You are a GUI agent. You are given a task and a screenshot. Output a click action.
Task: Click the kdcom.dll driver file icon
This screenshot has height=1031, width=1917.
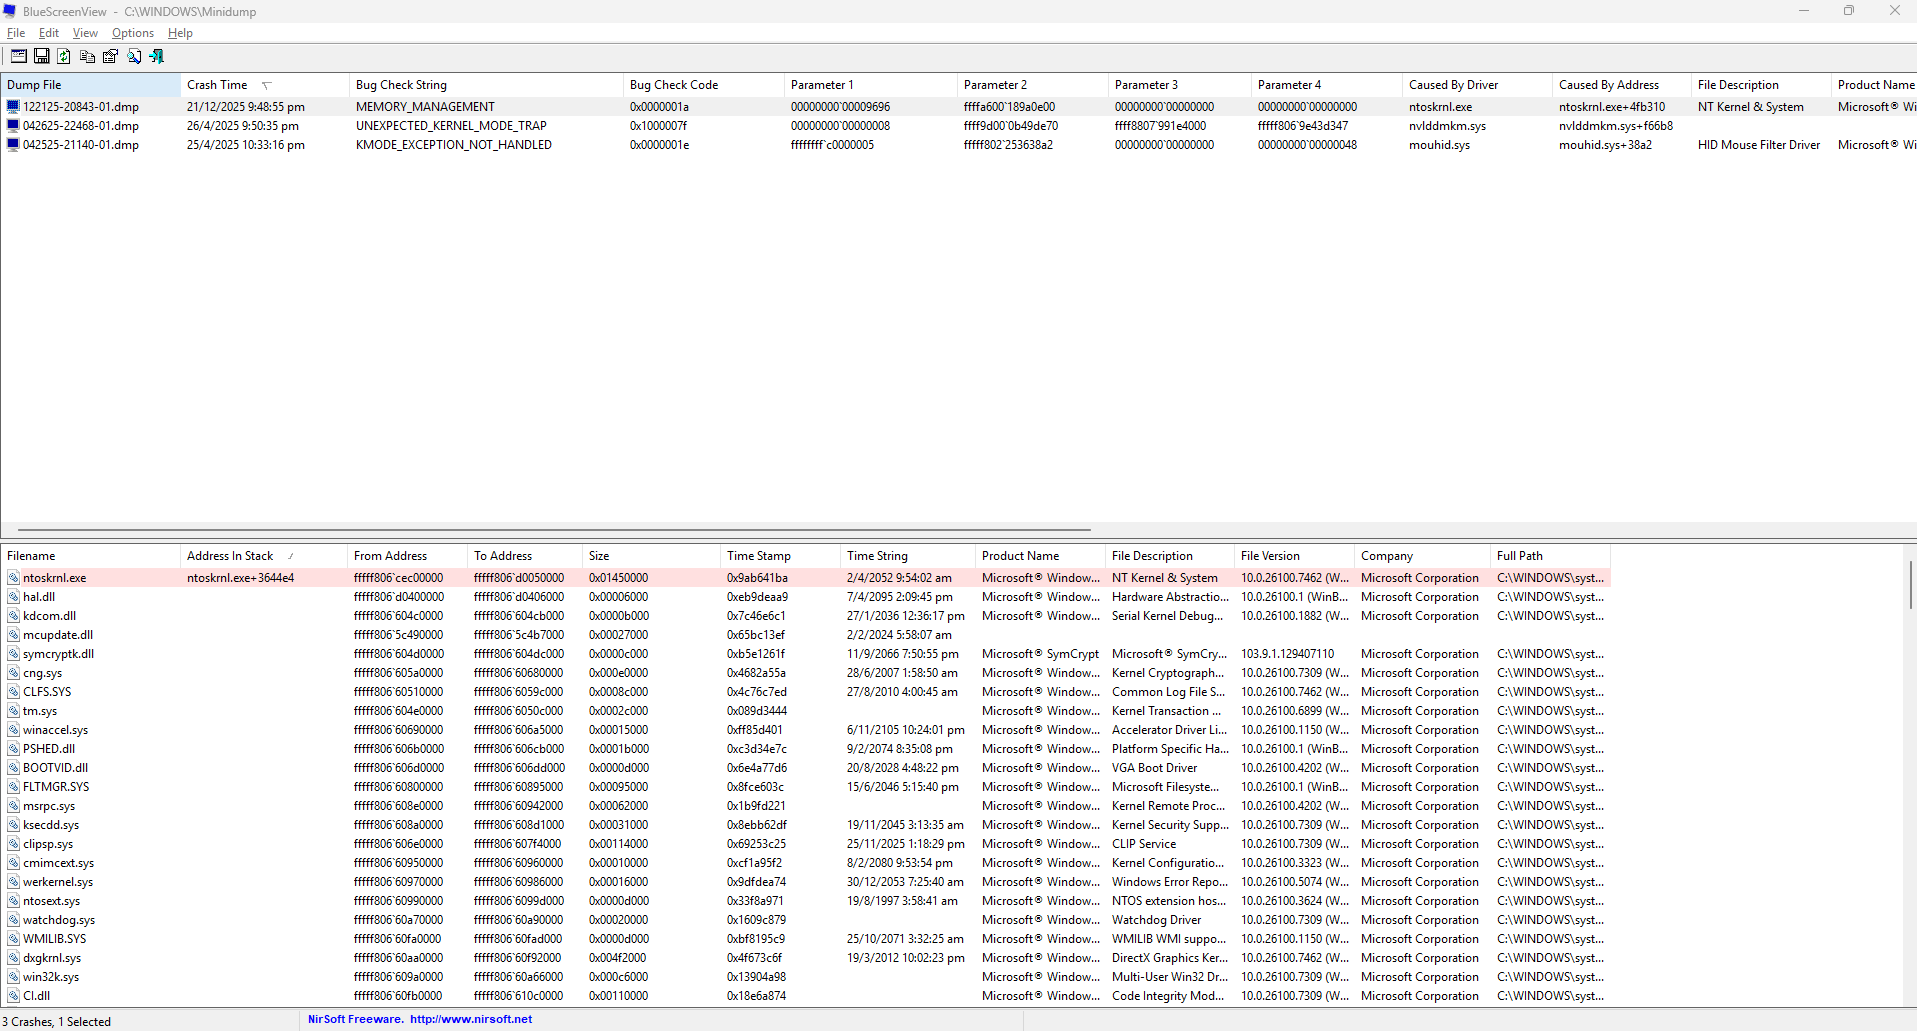(14, 616)
